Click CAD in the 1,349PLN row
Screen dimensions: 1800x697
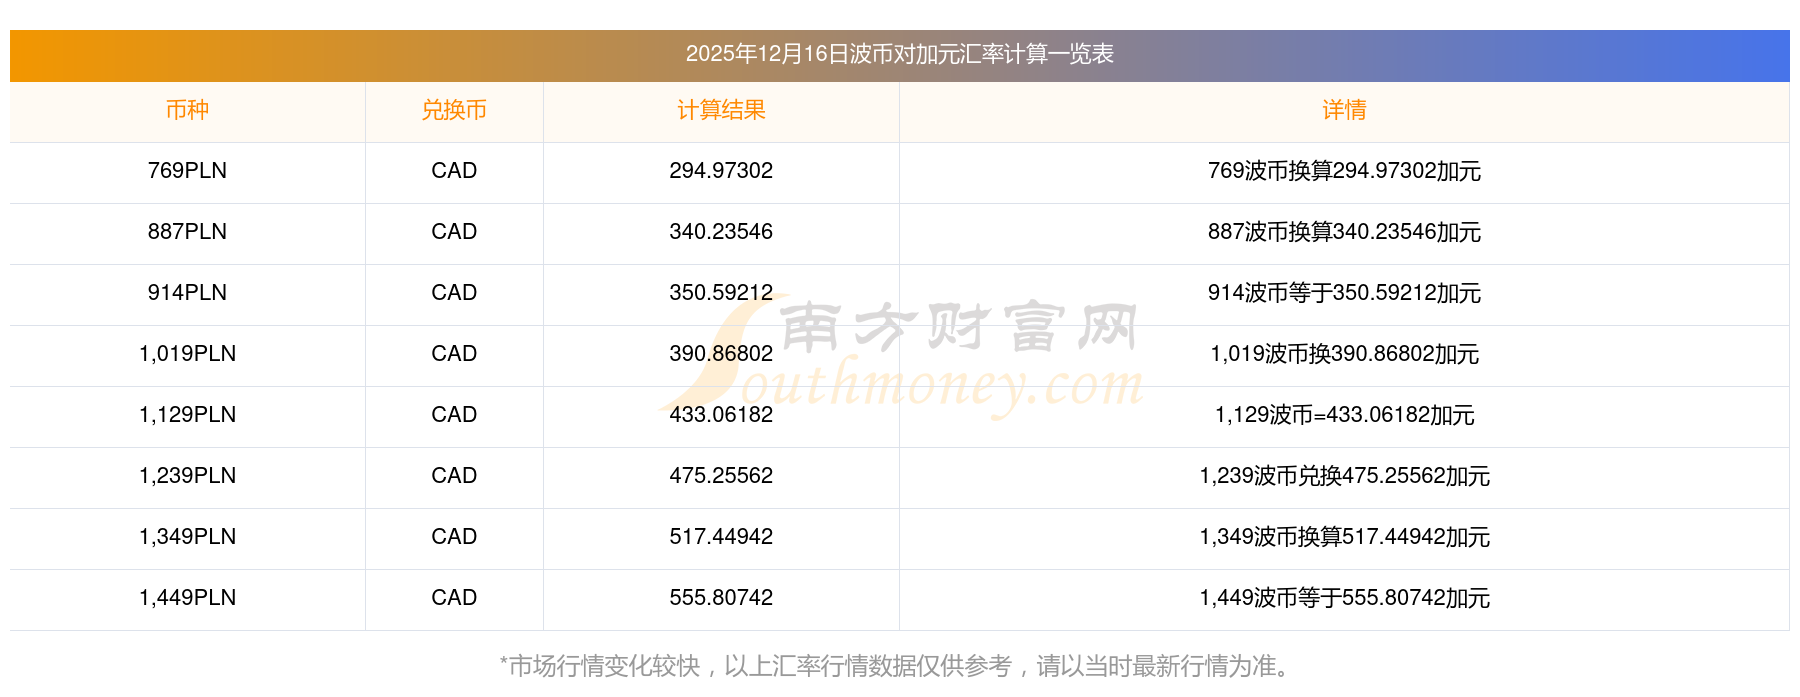(454, 537)
